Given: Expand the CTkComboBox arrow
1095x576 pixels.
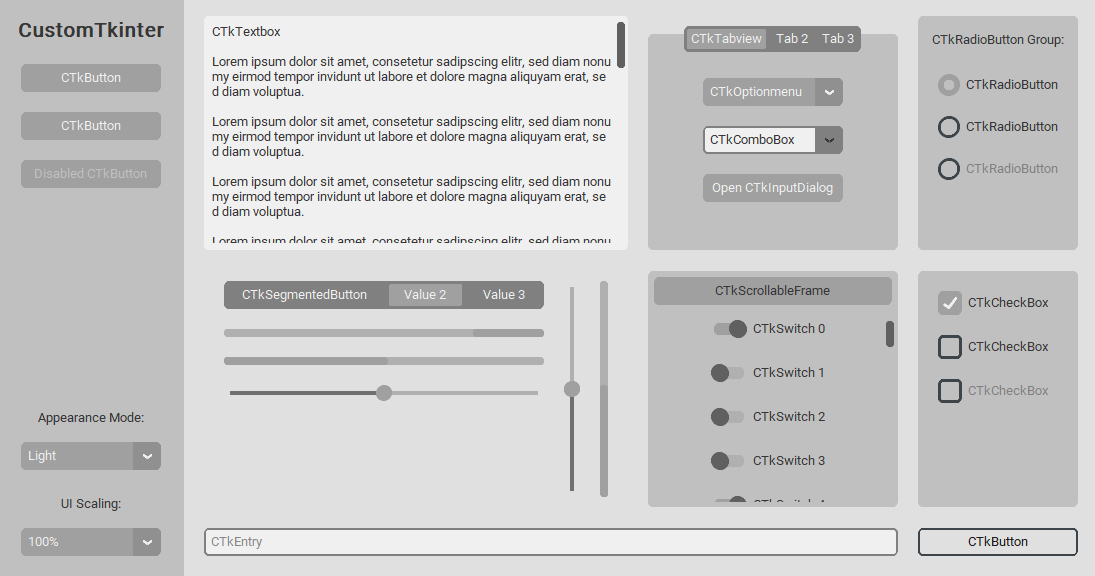Looking at the screenshot, I should (x=829, y=140).
